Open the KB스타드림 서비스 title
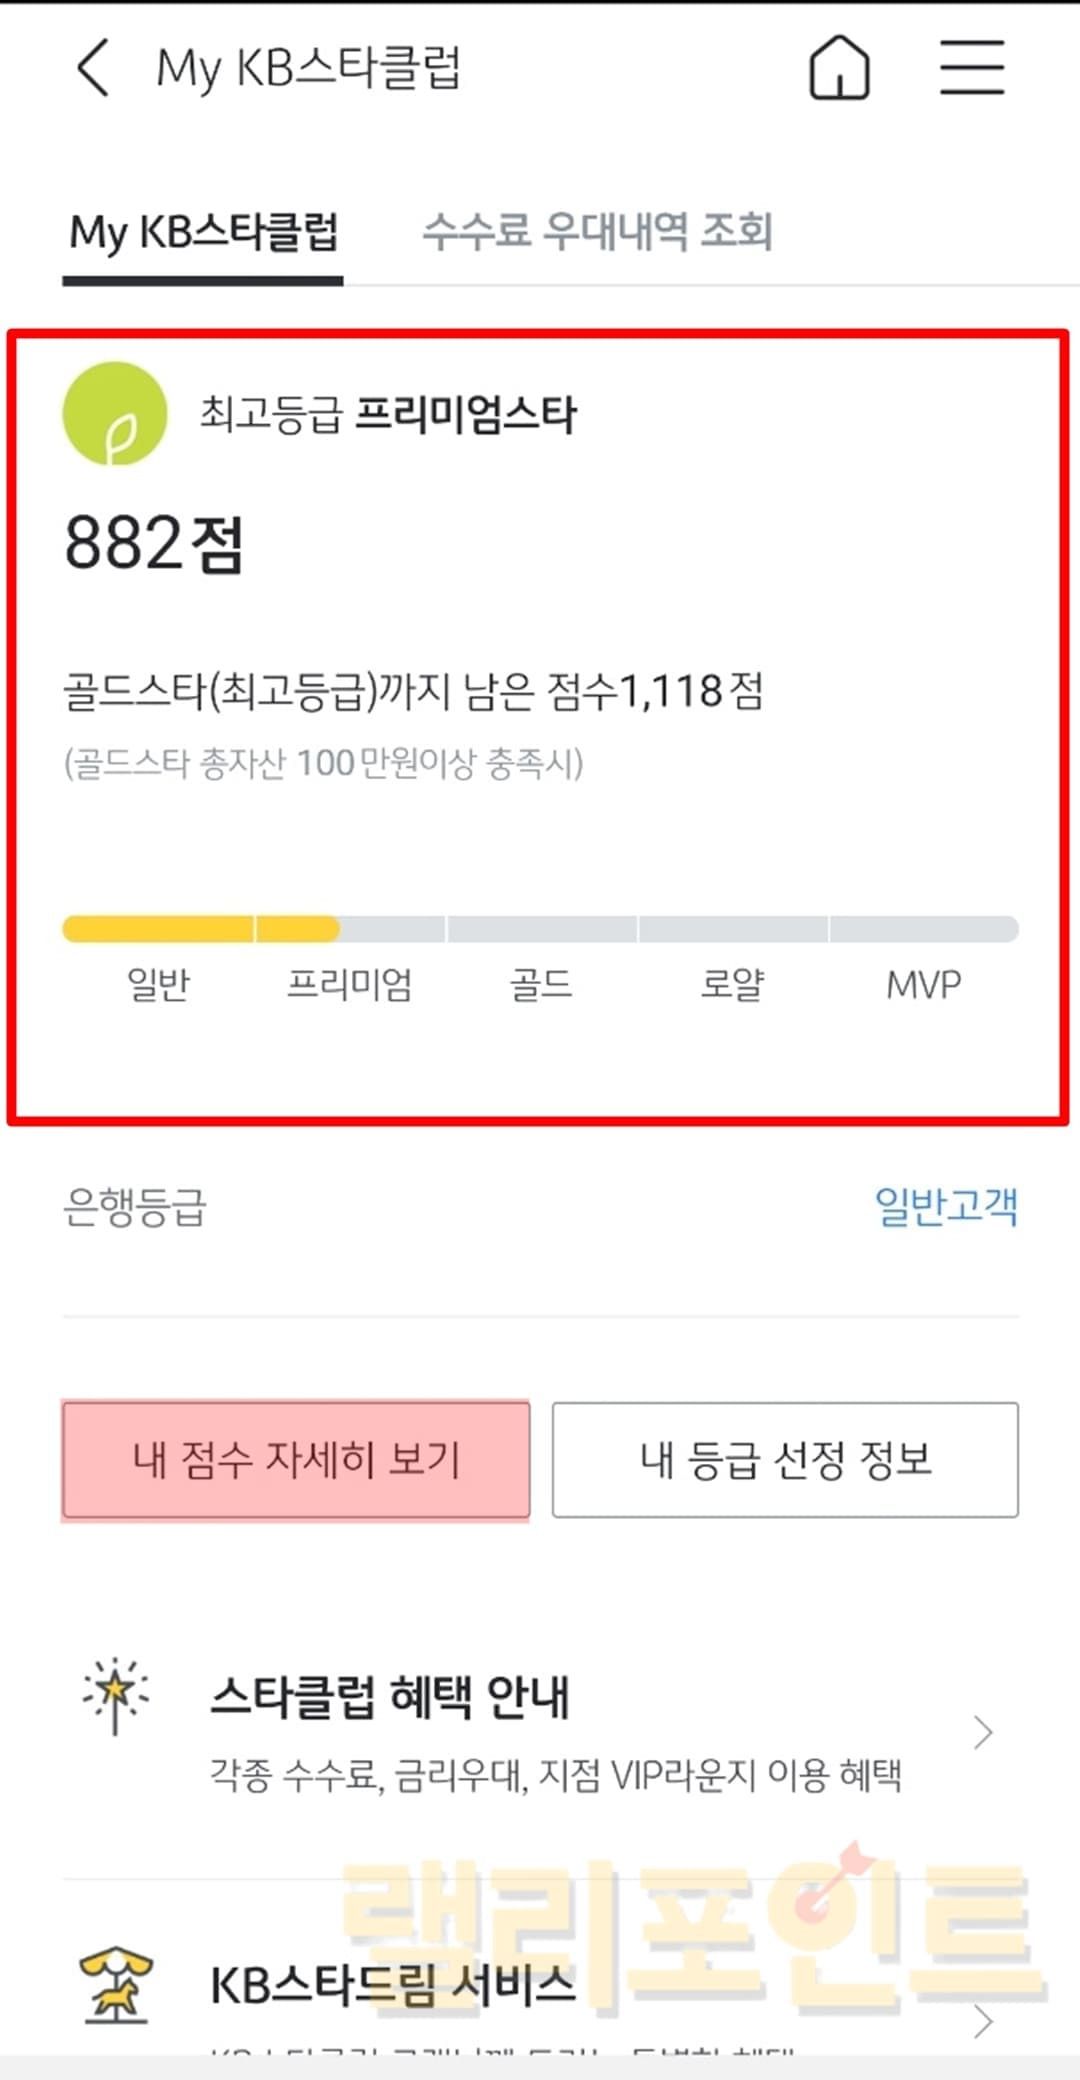The height and width of the screenshot is (2080, 1080). point(392,1986)
